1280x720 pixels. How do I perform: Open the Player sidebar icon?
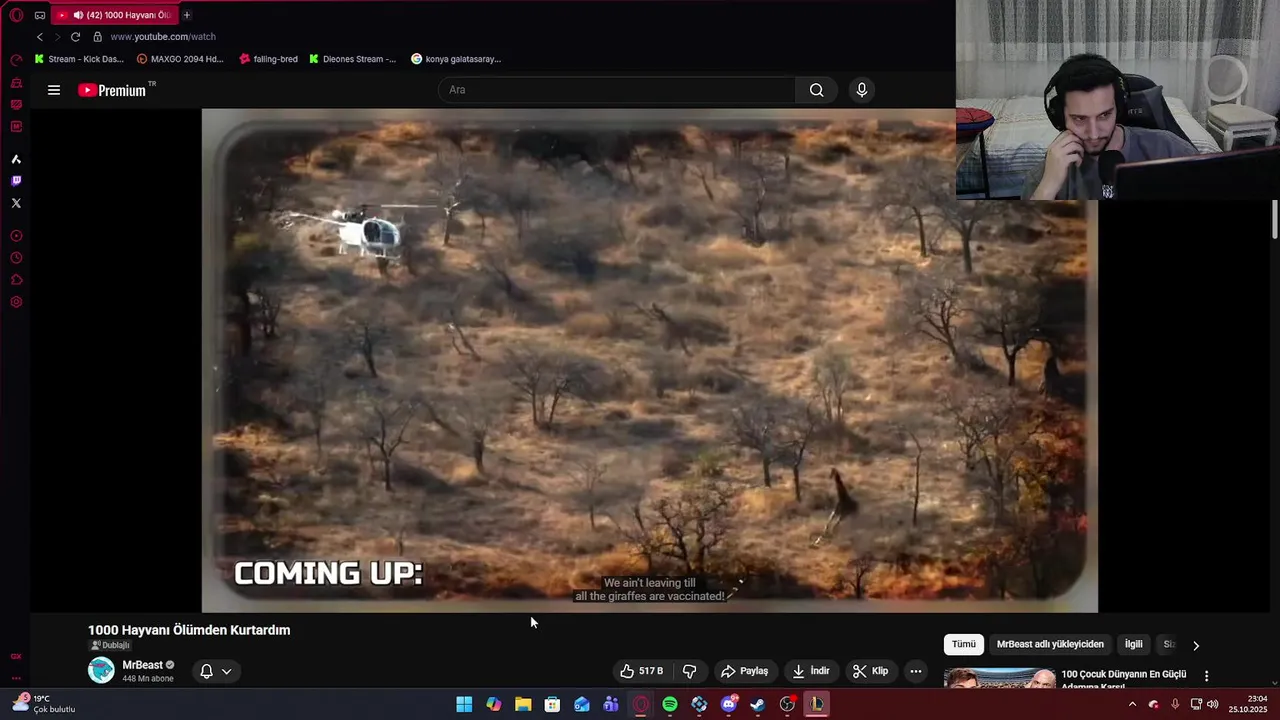[16, 236]
